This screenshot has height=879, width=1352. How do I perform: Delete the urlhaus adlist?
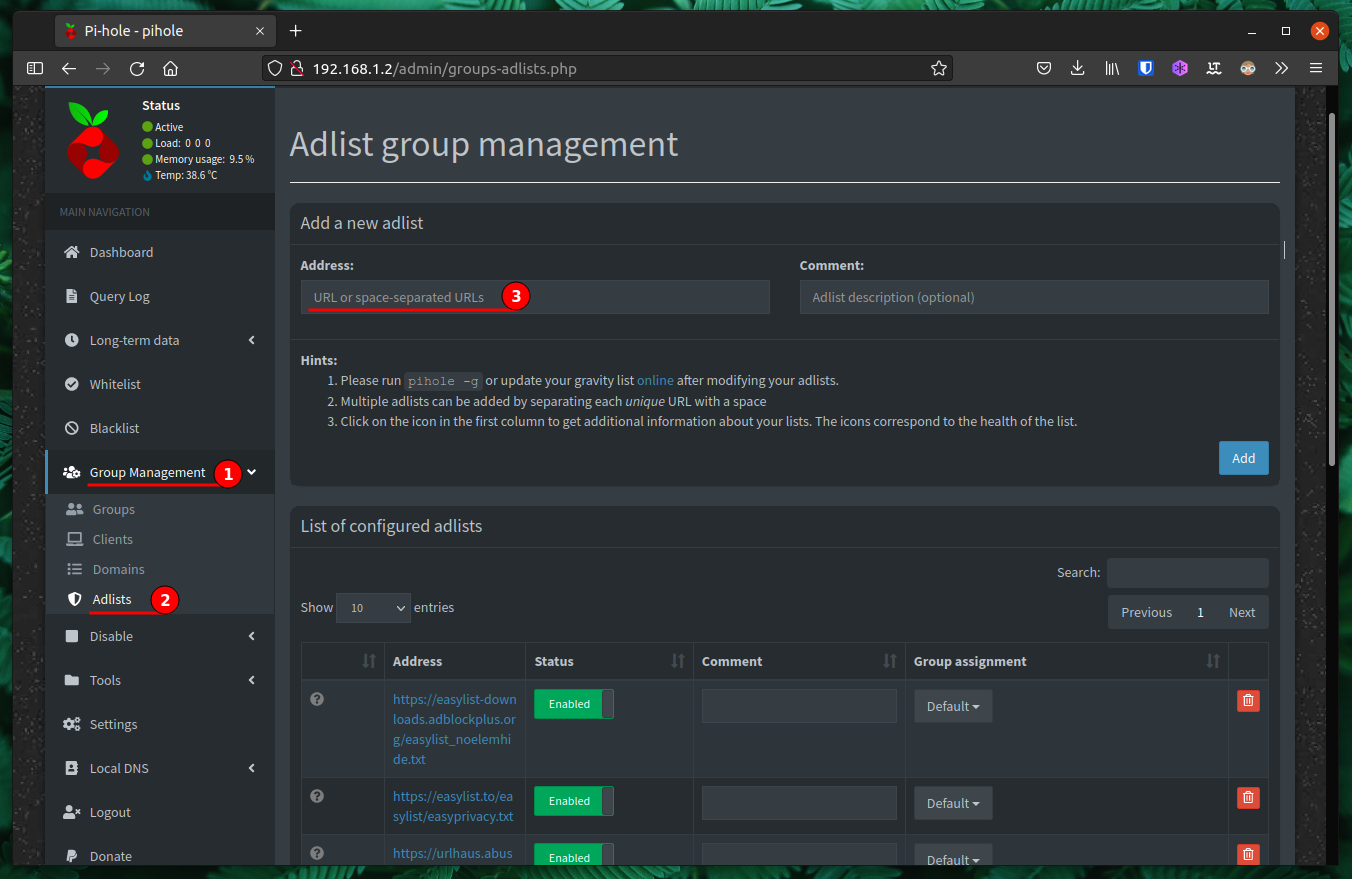1248,855
